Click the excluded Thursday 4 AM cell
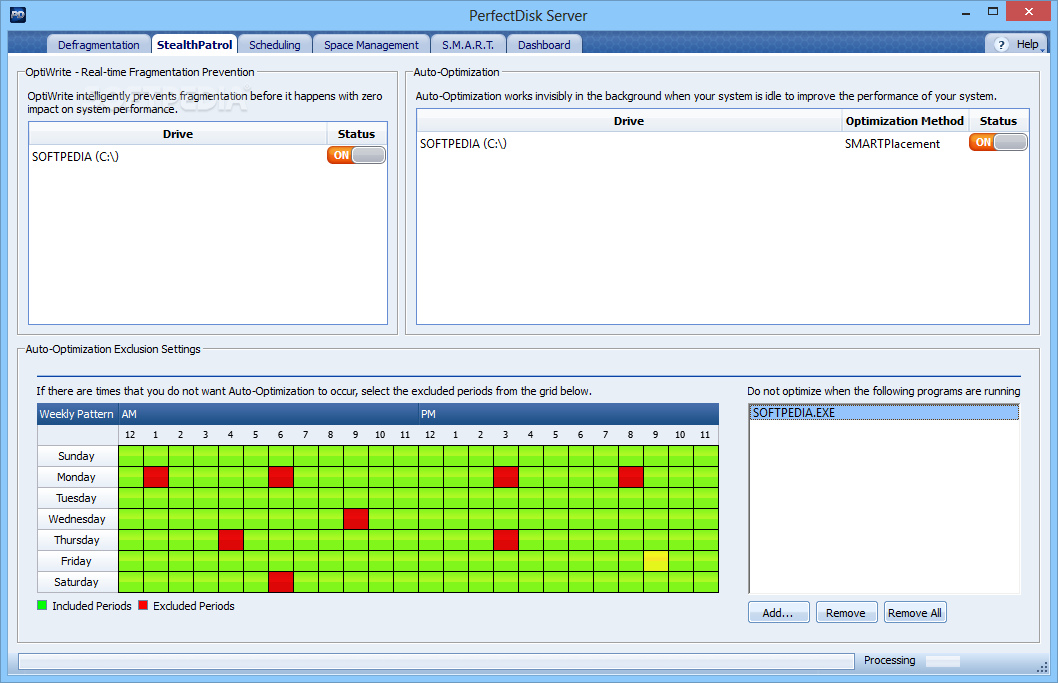 231,540
